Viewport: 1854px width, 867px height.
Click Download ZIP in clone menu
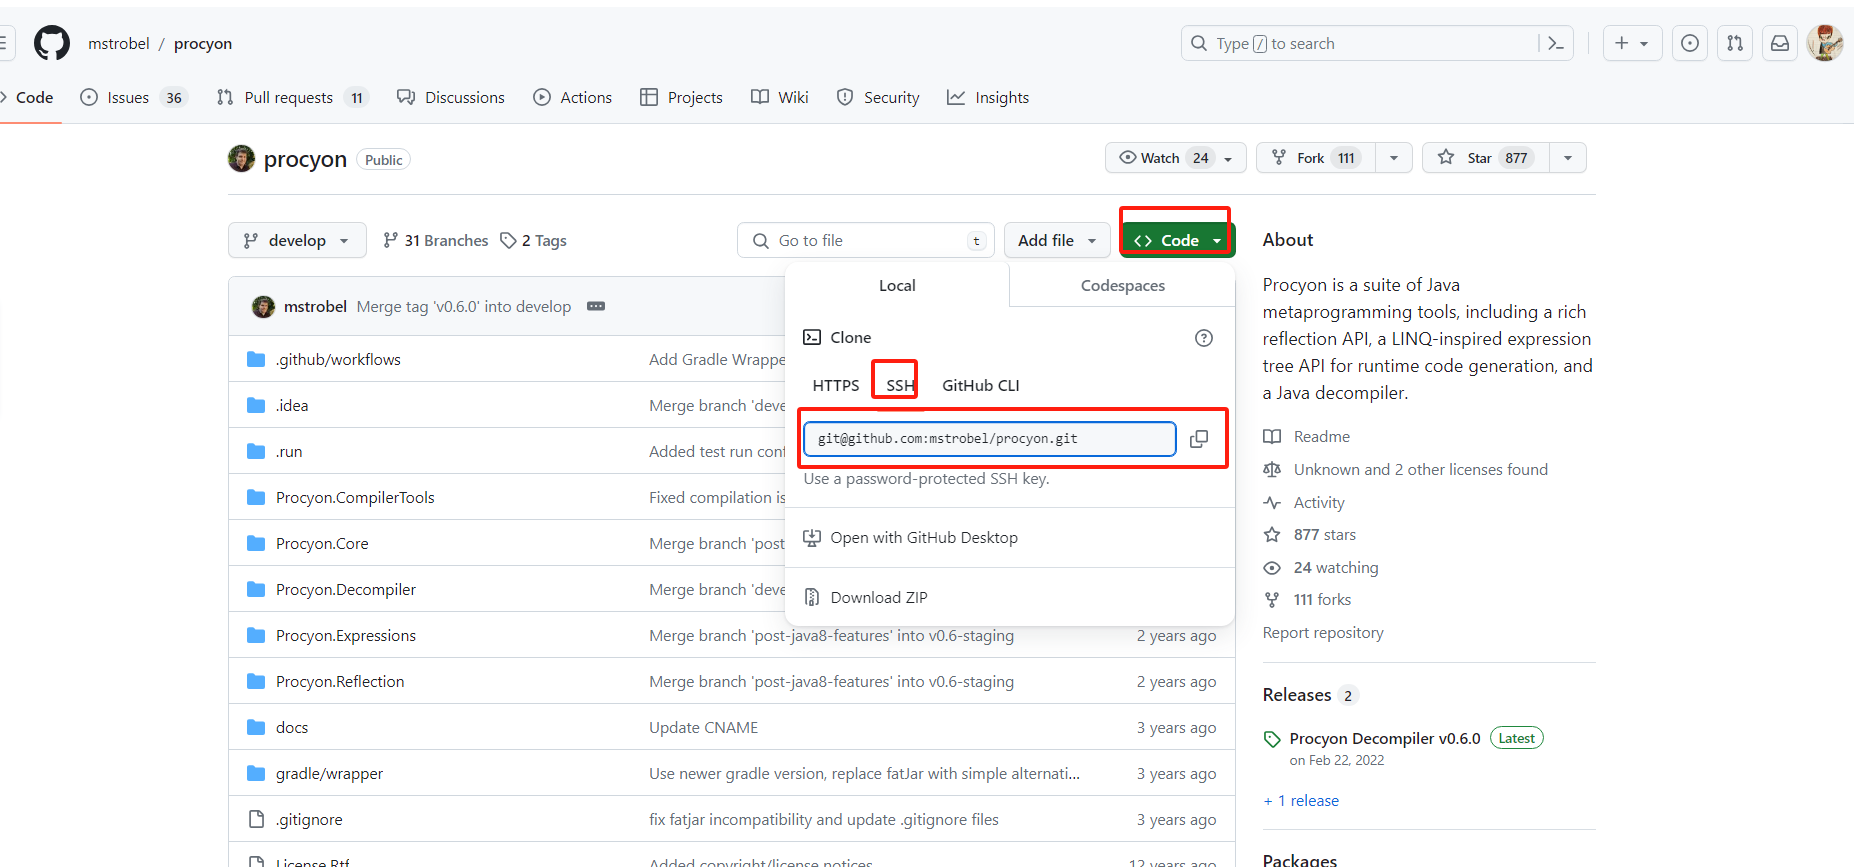(x=878, y=597)
